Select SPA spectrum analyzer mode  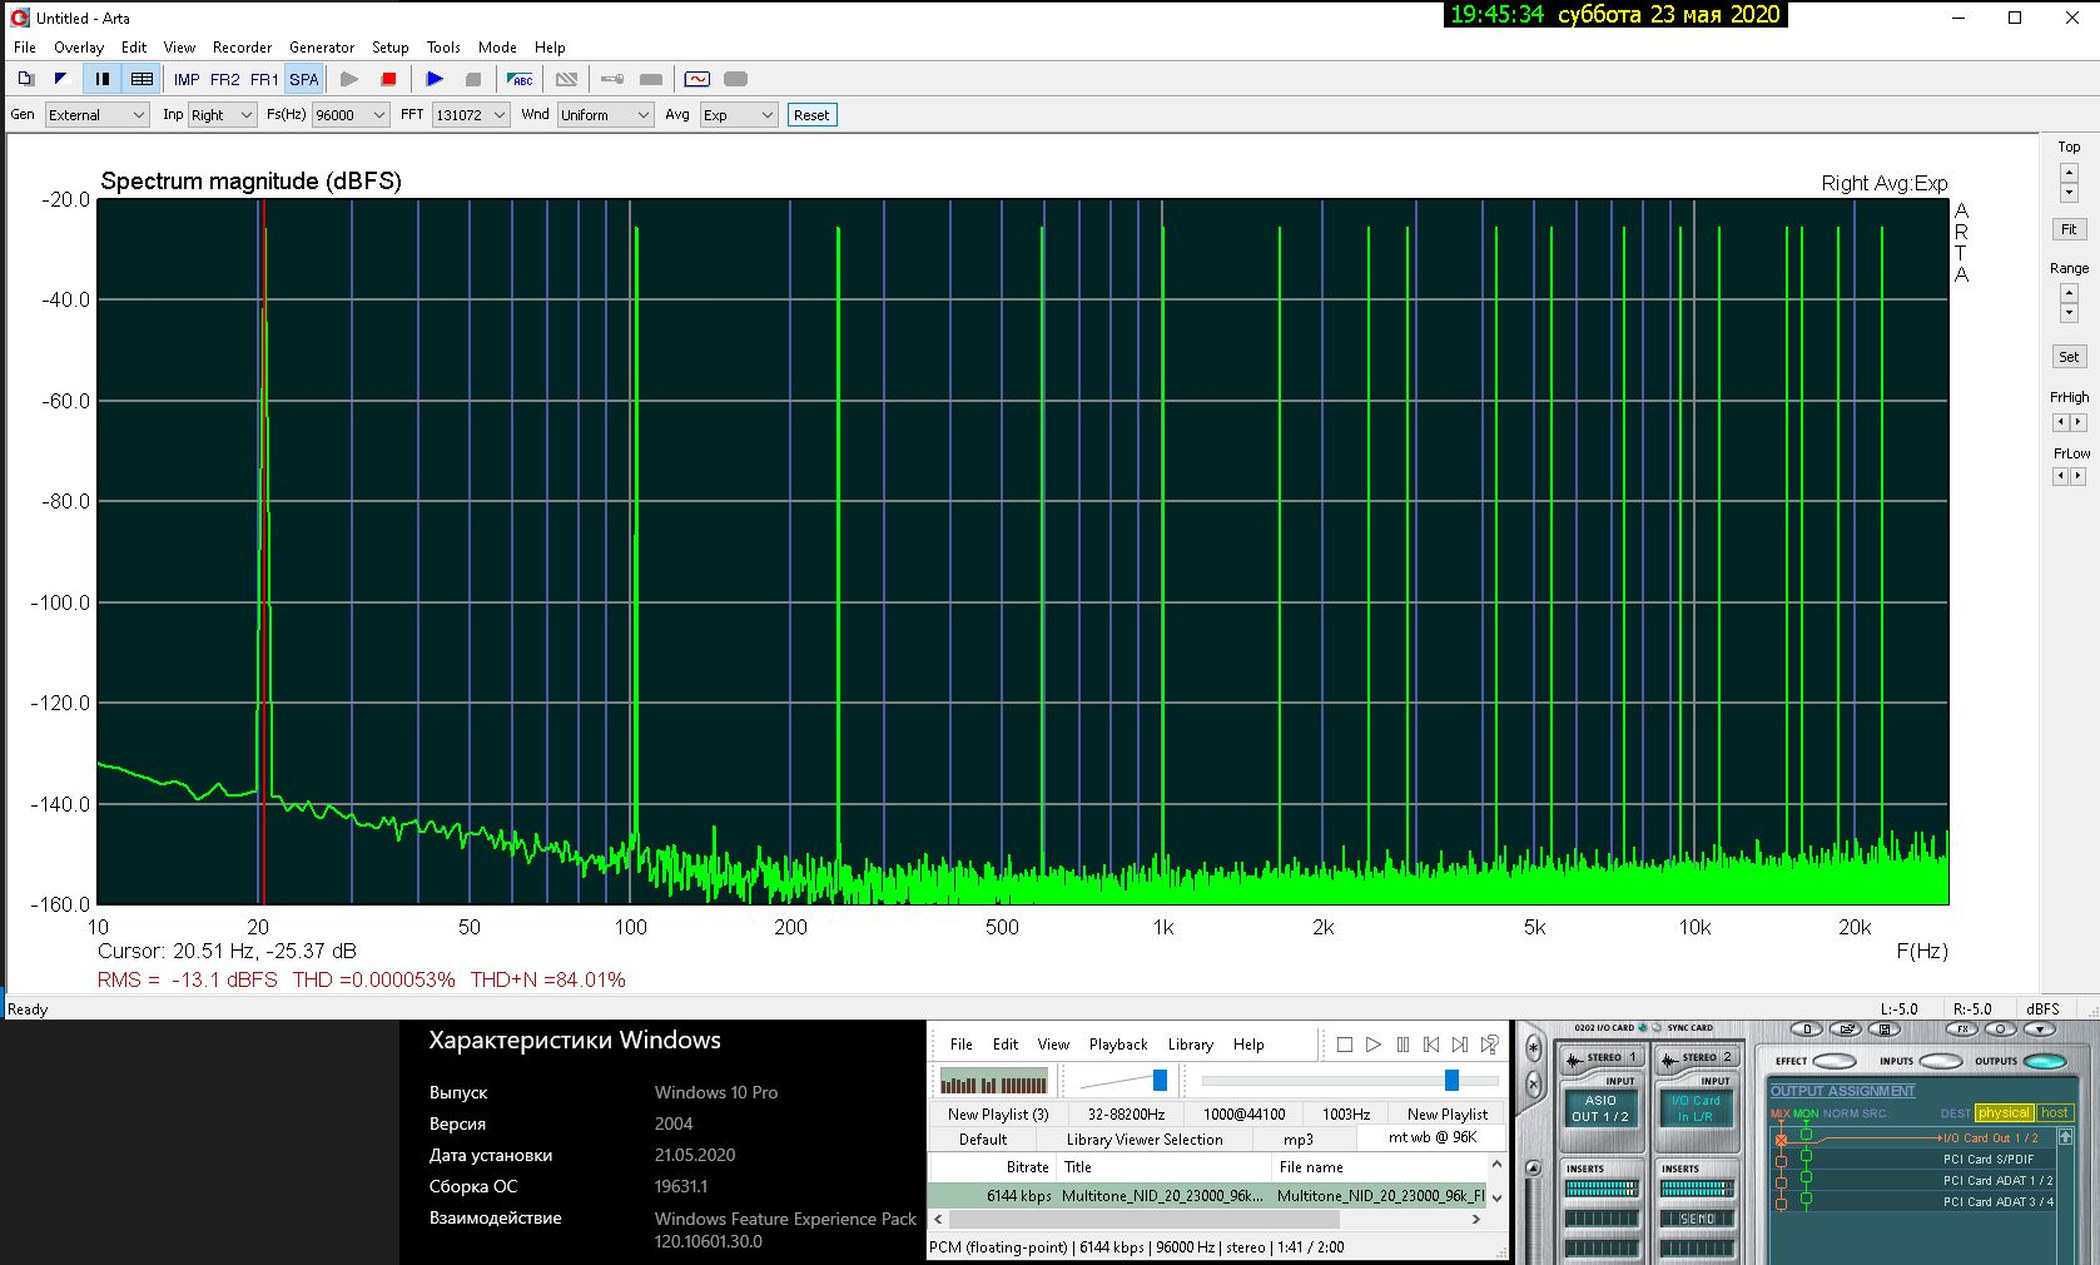click(304, 79)
